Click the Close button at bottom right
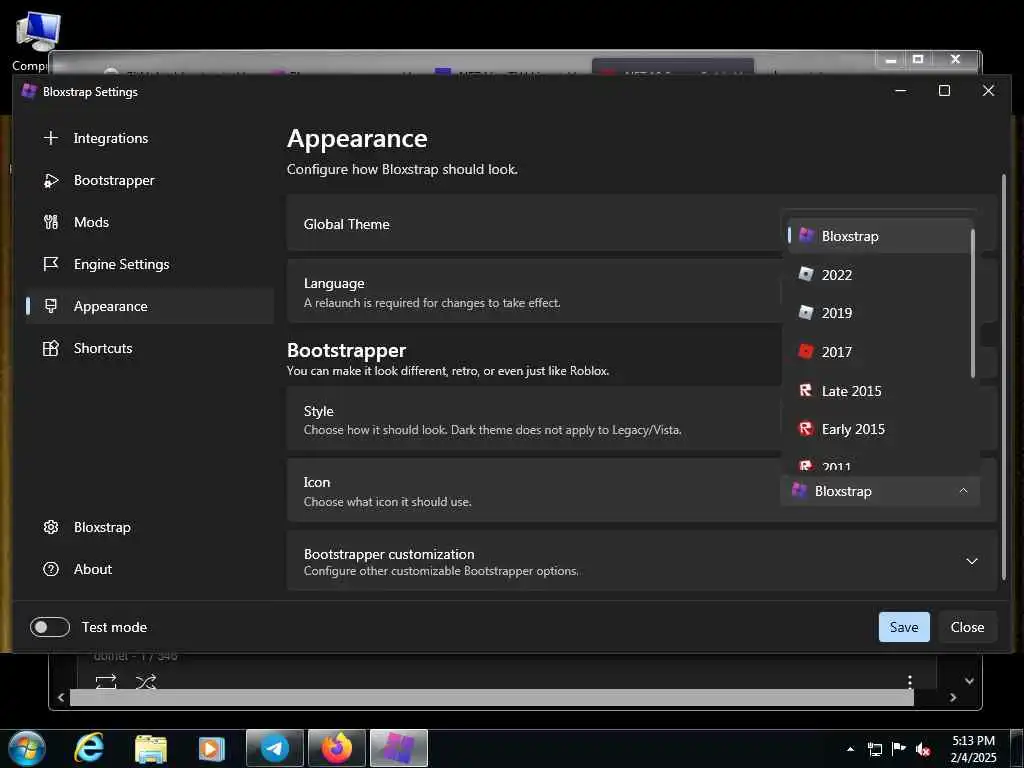1024x768 pixels. 967,627
